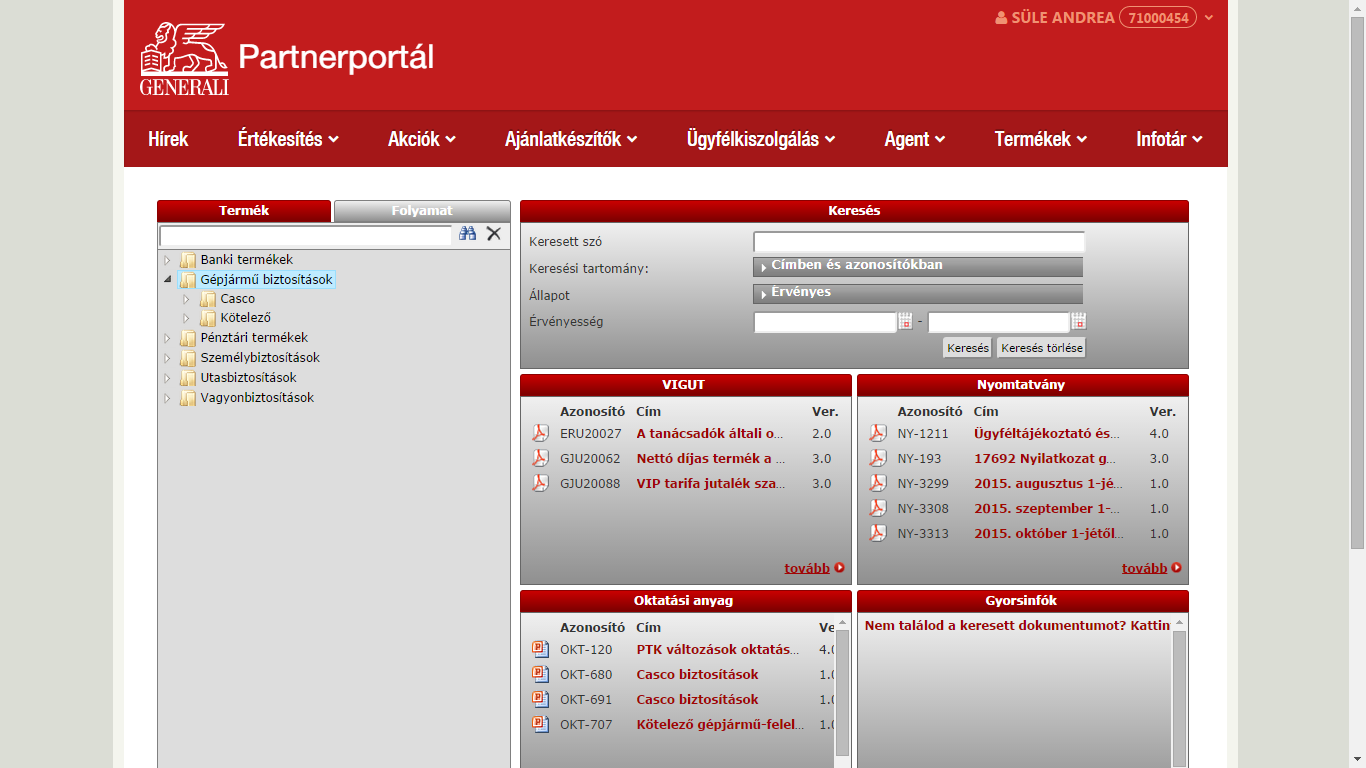The image size is (1366, 768).
Task: Expand the Casco tree node arrow
Action: (x=186, y=299)
